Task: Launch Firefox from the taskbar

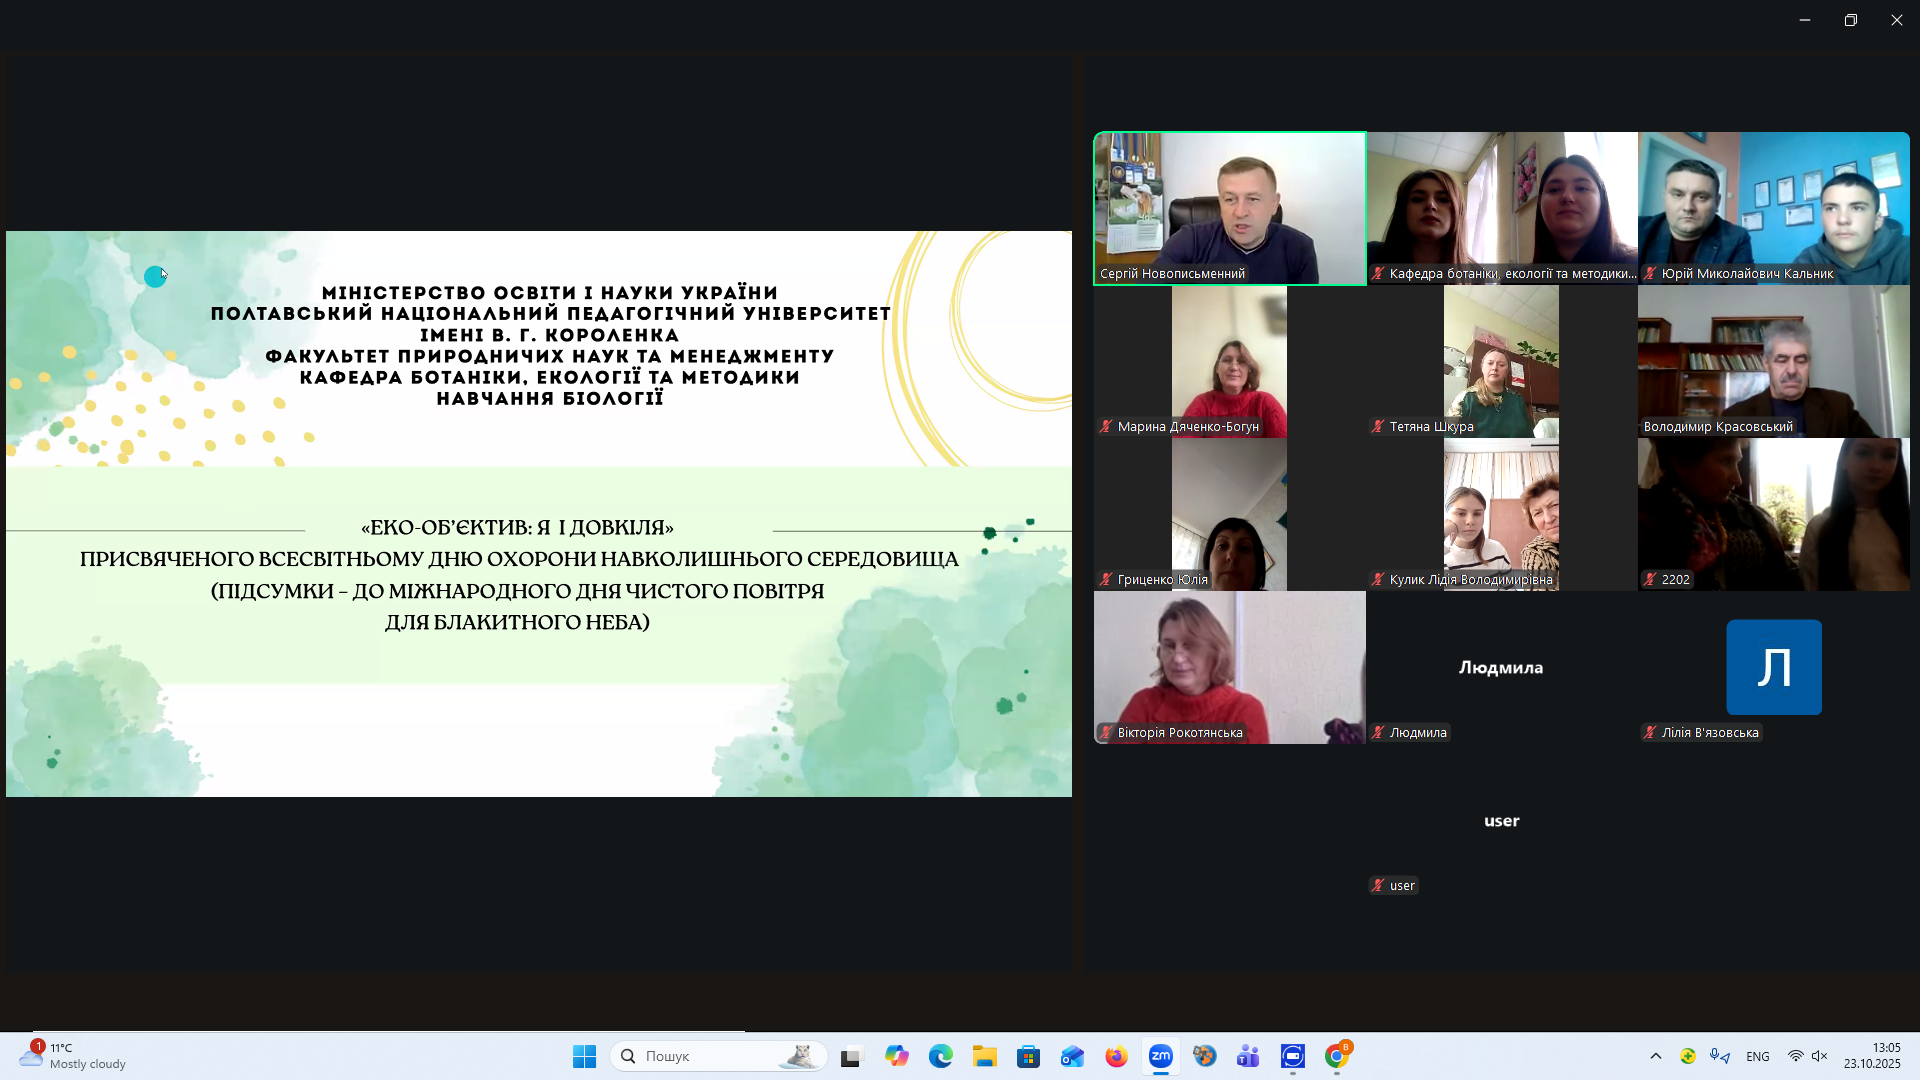Action: pyautogui.click(x=1116, y=1056)
